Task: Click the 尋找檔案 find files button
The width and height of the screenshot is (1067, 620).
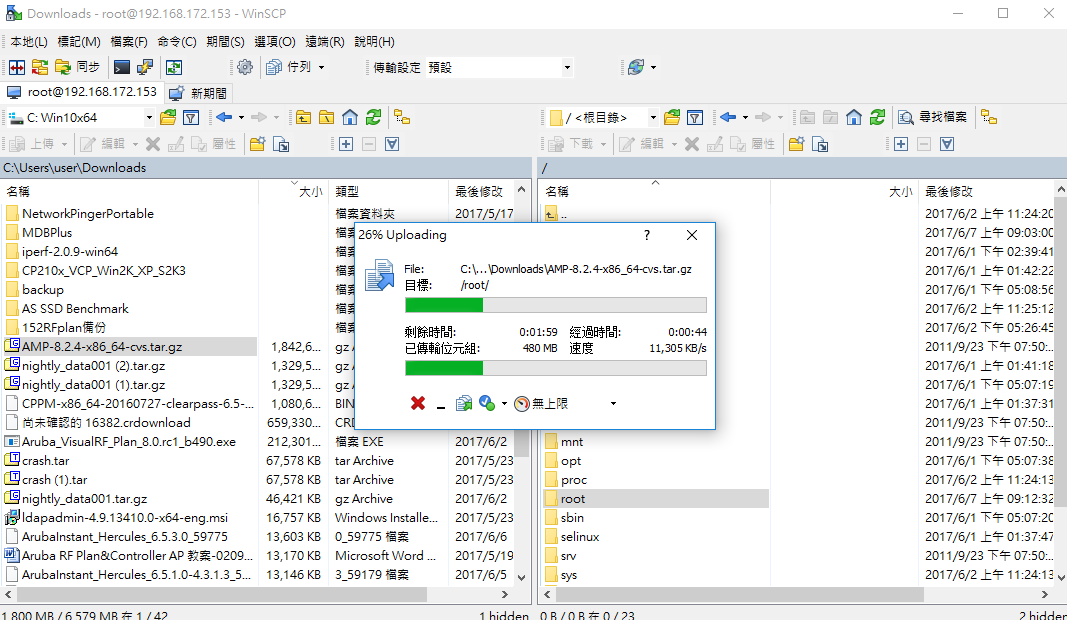Action: [932, 117]
